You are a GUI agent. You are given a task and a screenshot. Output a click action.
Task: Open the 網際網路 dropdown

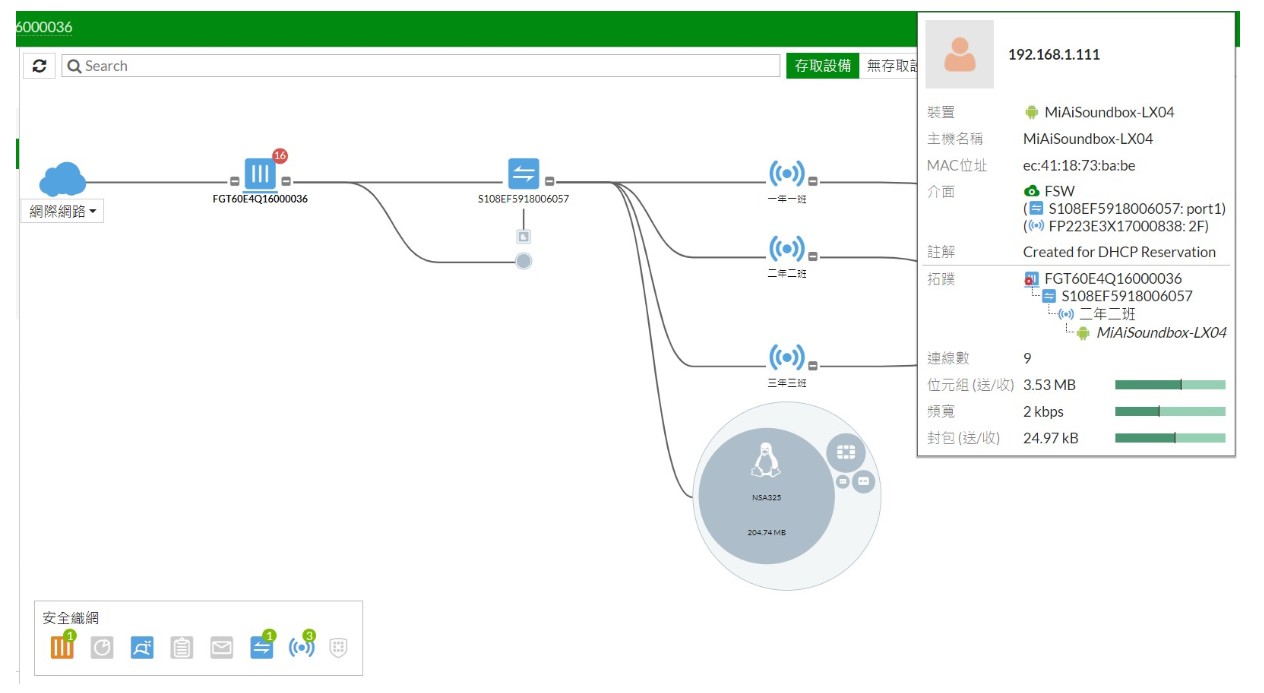click(x=62, y=211)
